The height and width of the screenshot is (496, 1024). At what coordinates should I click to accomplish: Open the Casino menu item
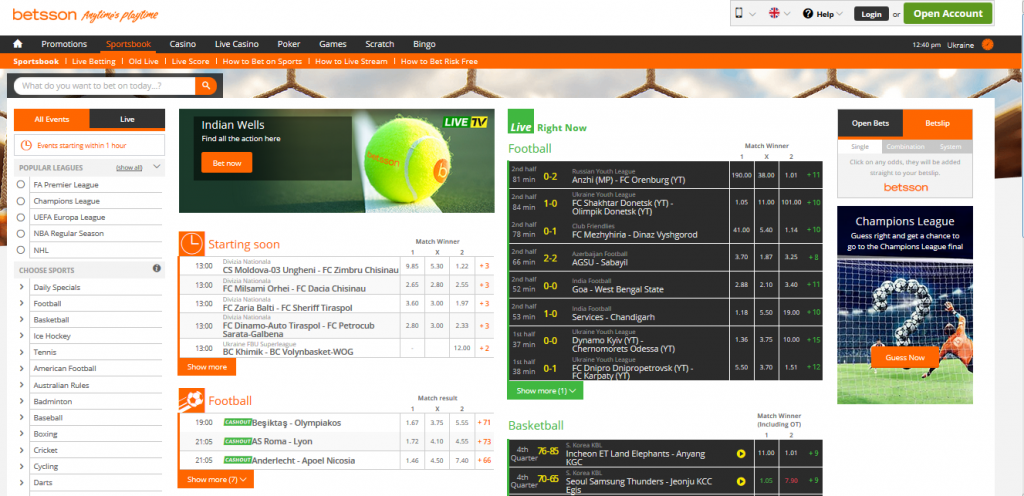point(183,44)
